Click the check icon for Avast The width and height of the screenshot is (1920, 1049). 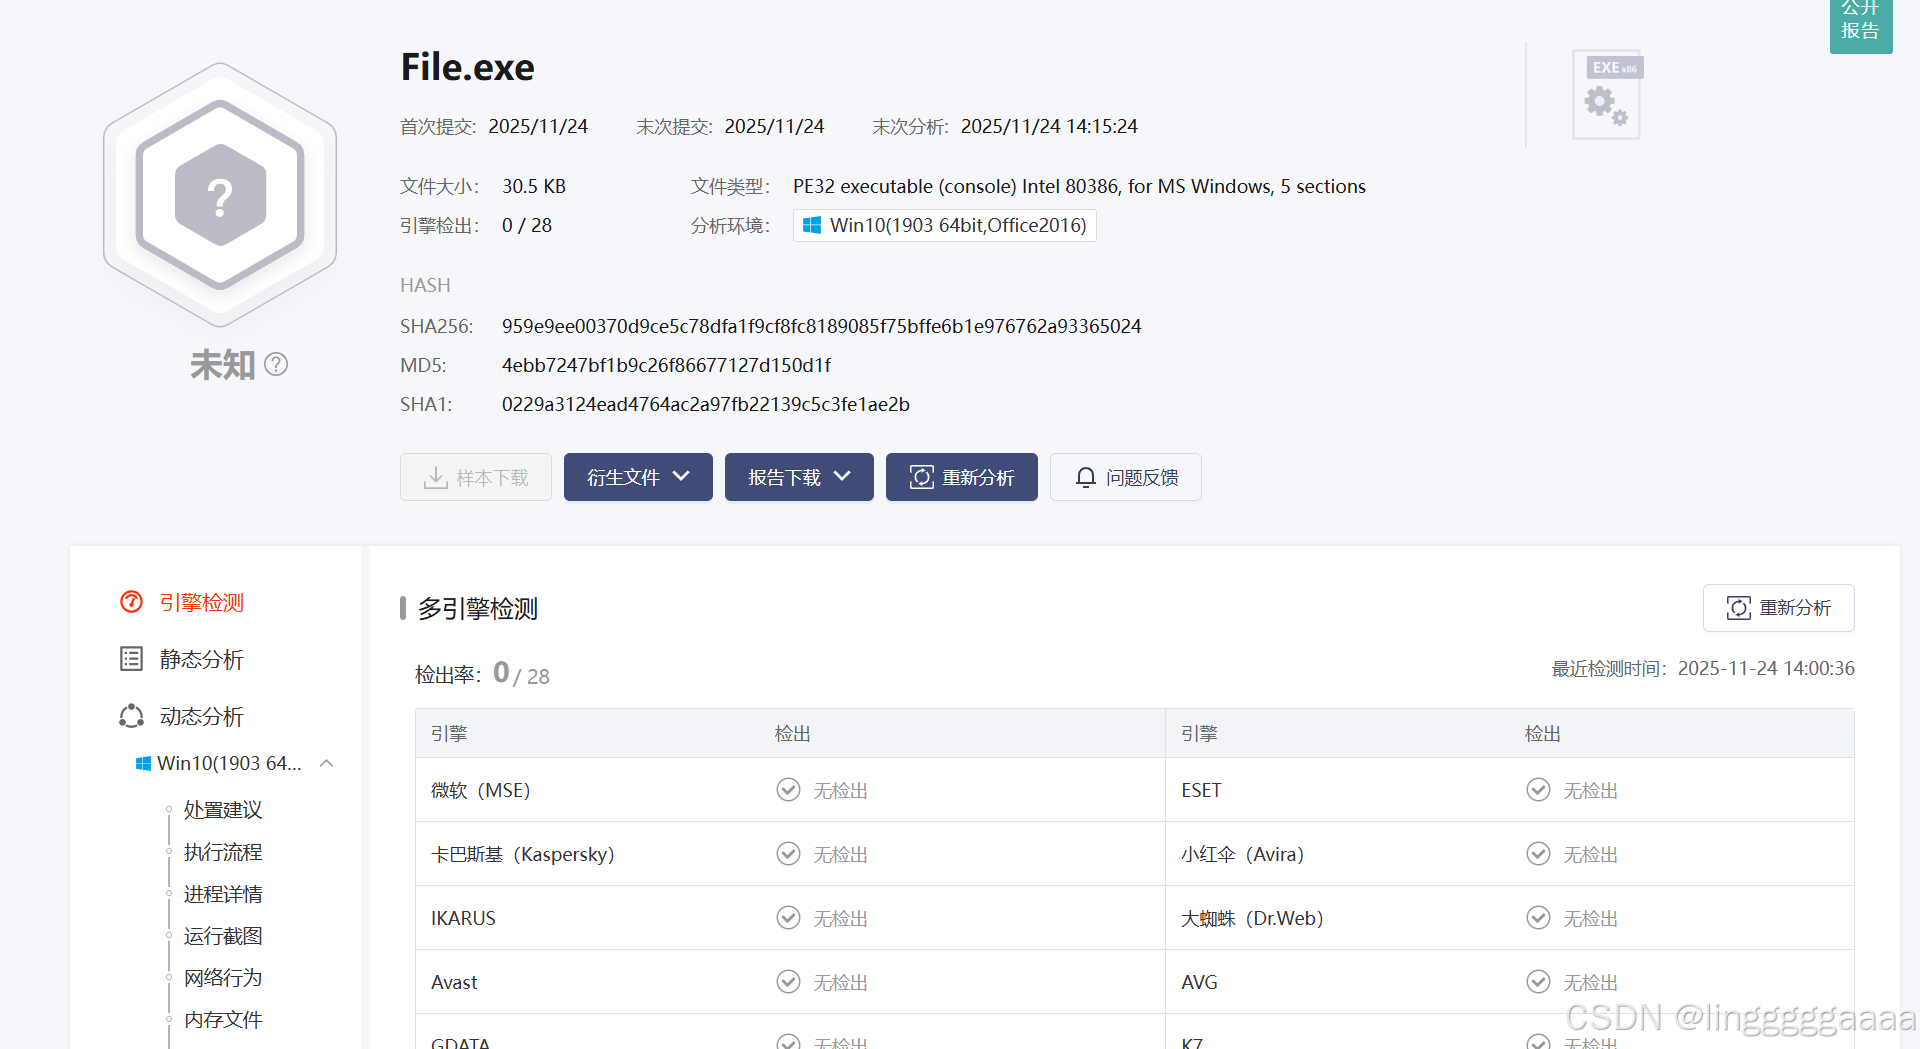click(x=788, y=982)
